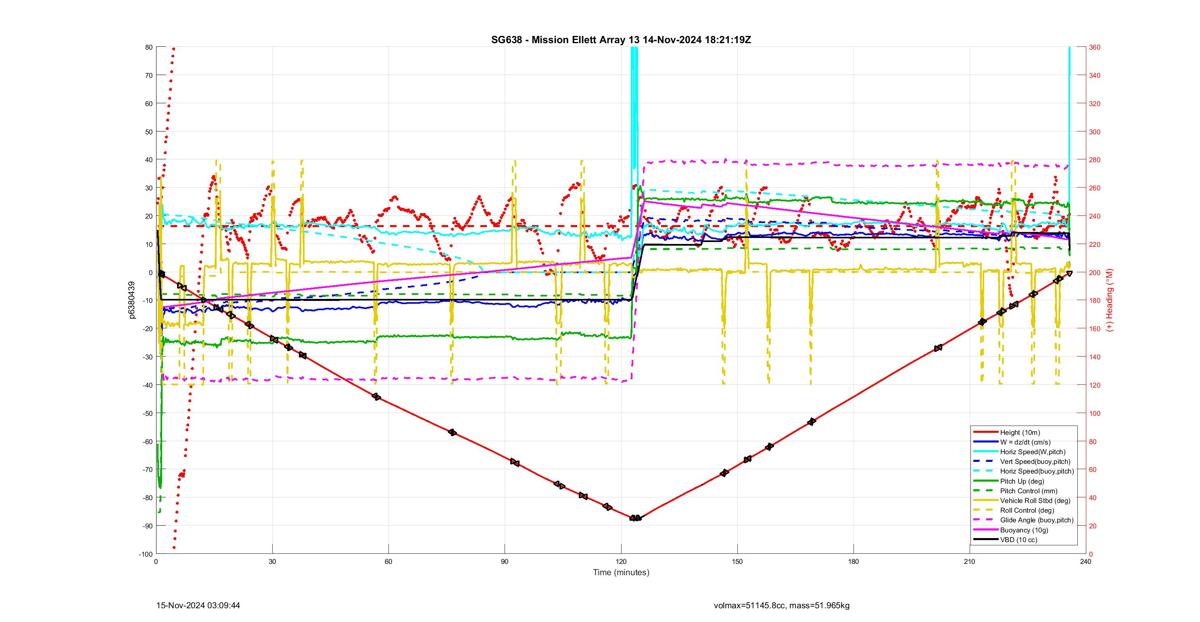The height and width of the screenshot is (622, 1200).
Task: Click the x-axis tick label '120'
Action: 621,562
